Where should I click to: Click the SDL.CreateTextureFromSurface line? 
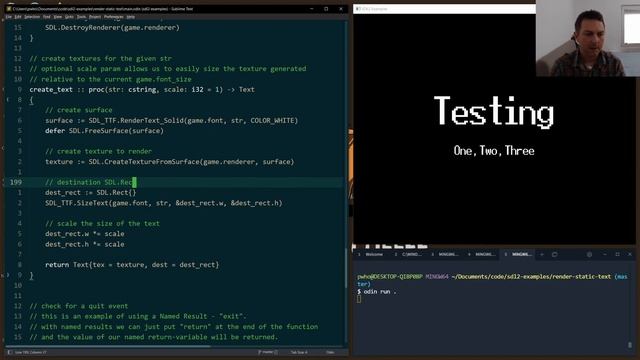pos(169,162)
